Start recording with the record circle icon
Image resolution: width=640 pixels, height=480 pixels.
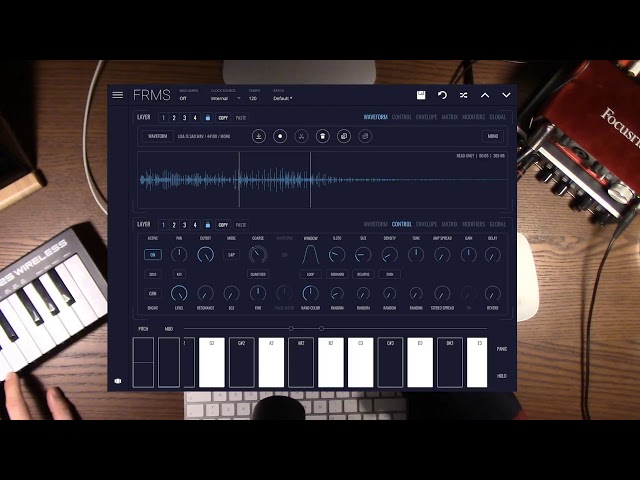click(x=280, y=136)
